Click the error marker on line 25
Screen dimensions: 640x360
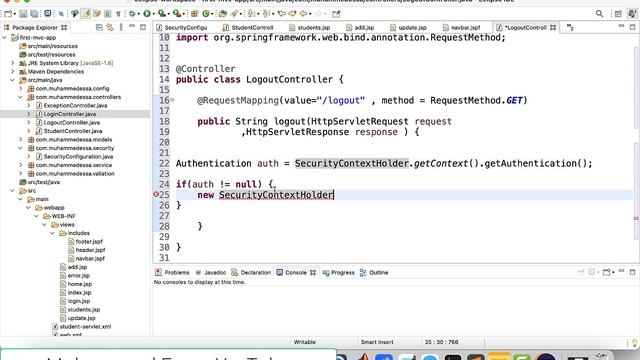(x=156, y=195)
